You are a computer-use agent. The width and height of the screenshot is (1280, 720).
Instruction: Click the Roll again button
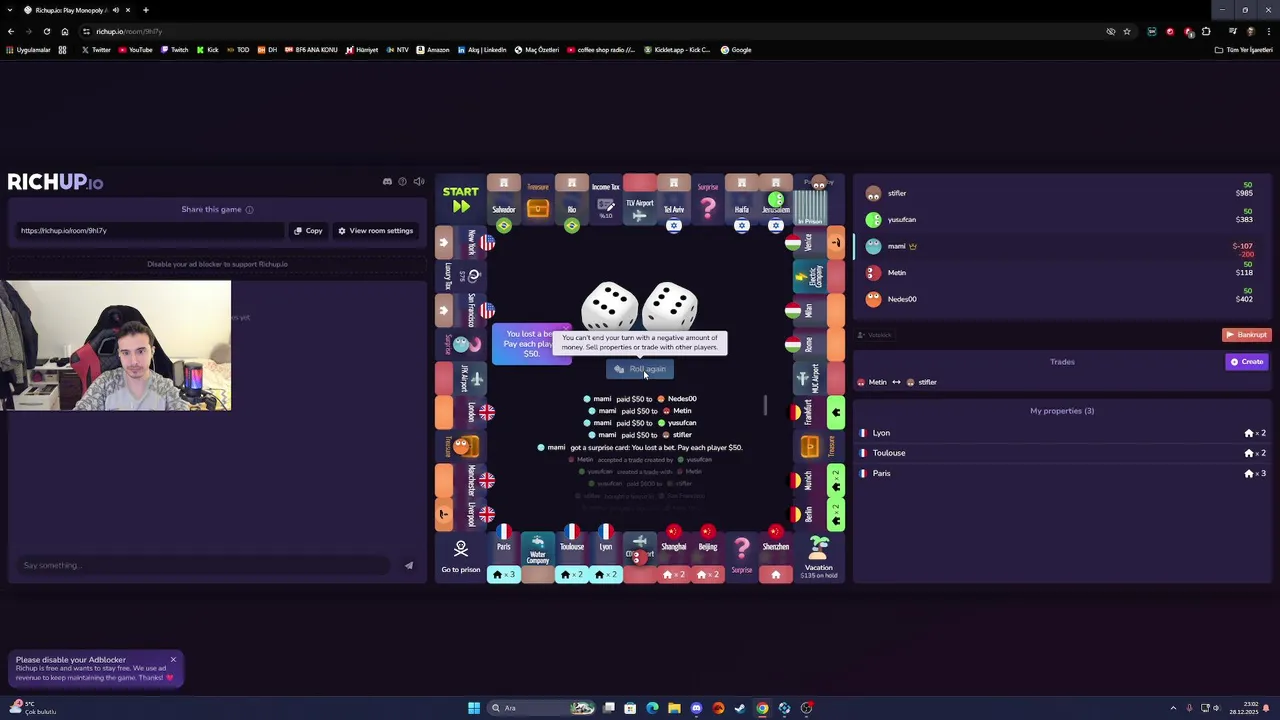[x=640, y=369]
